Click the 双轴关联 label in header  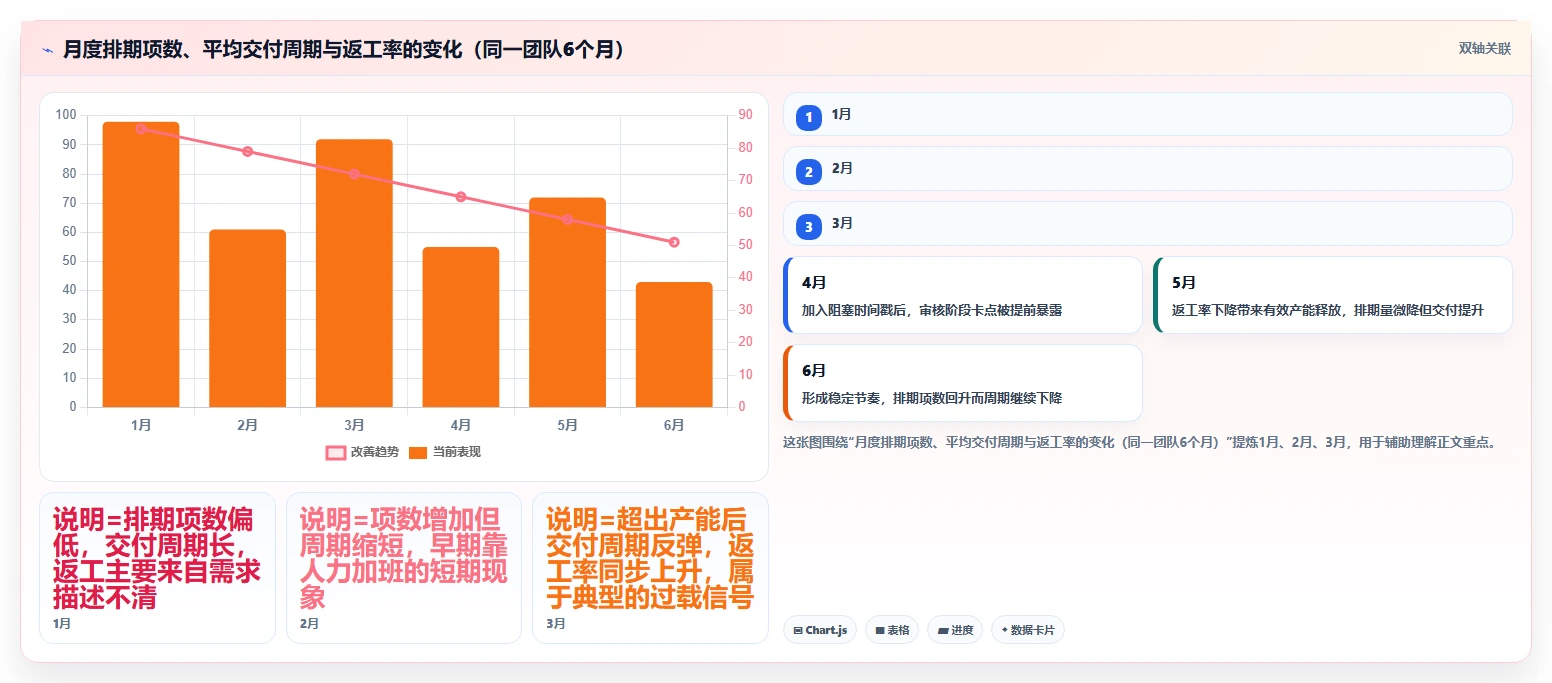coord(1484,49)
